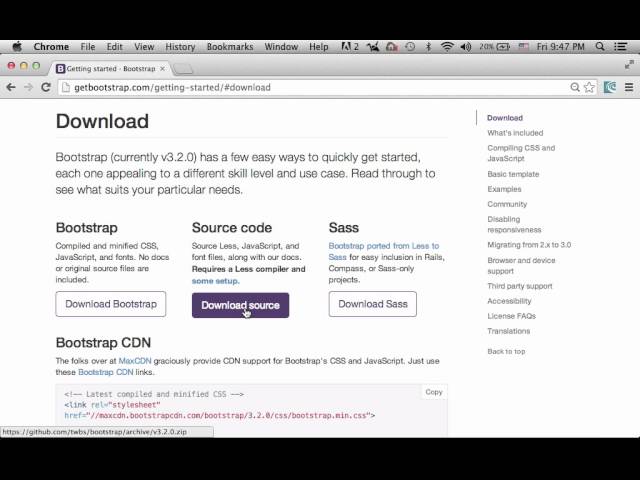Jump to Accessibility section
The height and width of the screenshot is (480, 640).
[x=509, y=301]
